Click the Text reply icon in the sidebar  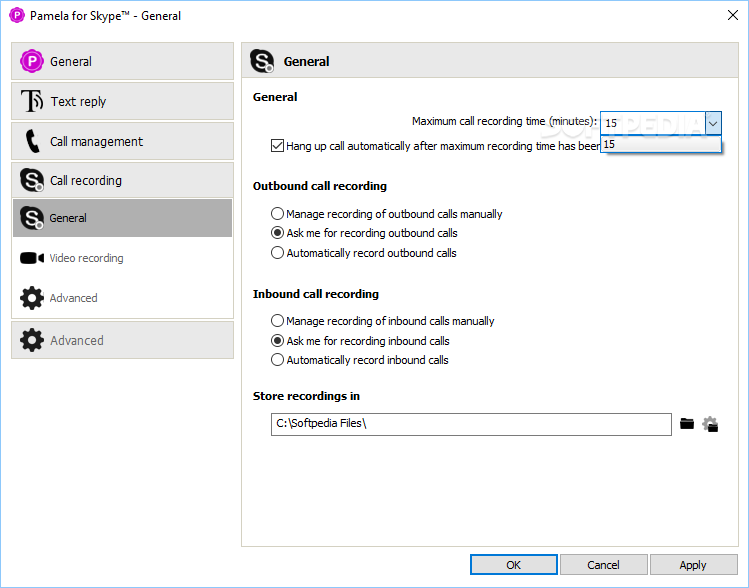pyautogui.click(x=32, y=101)
